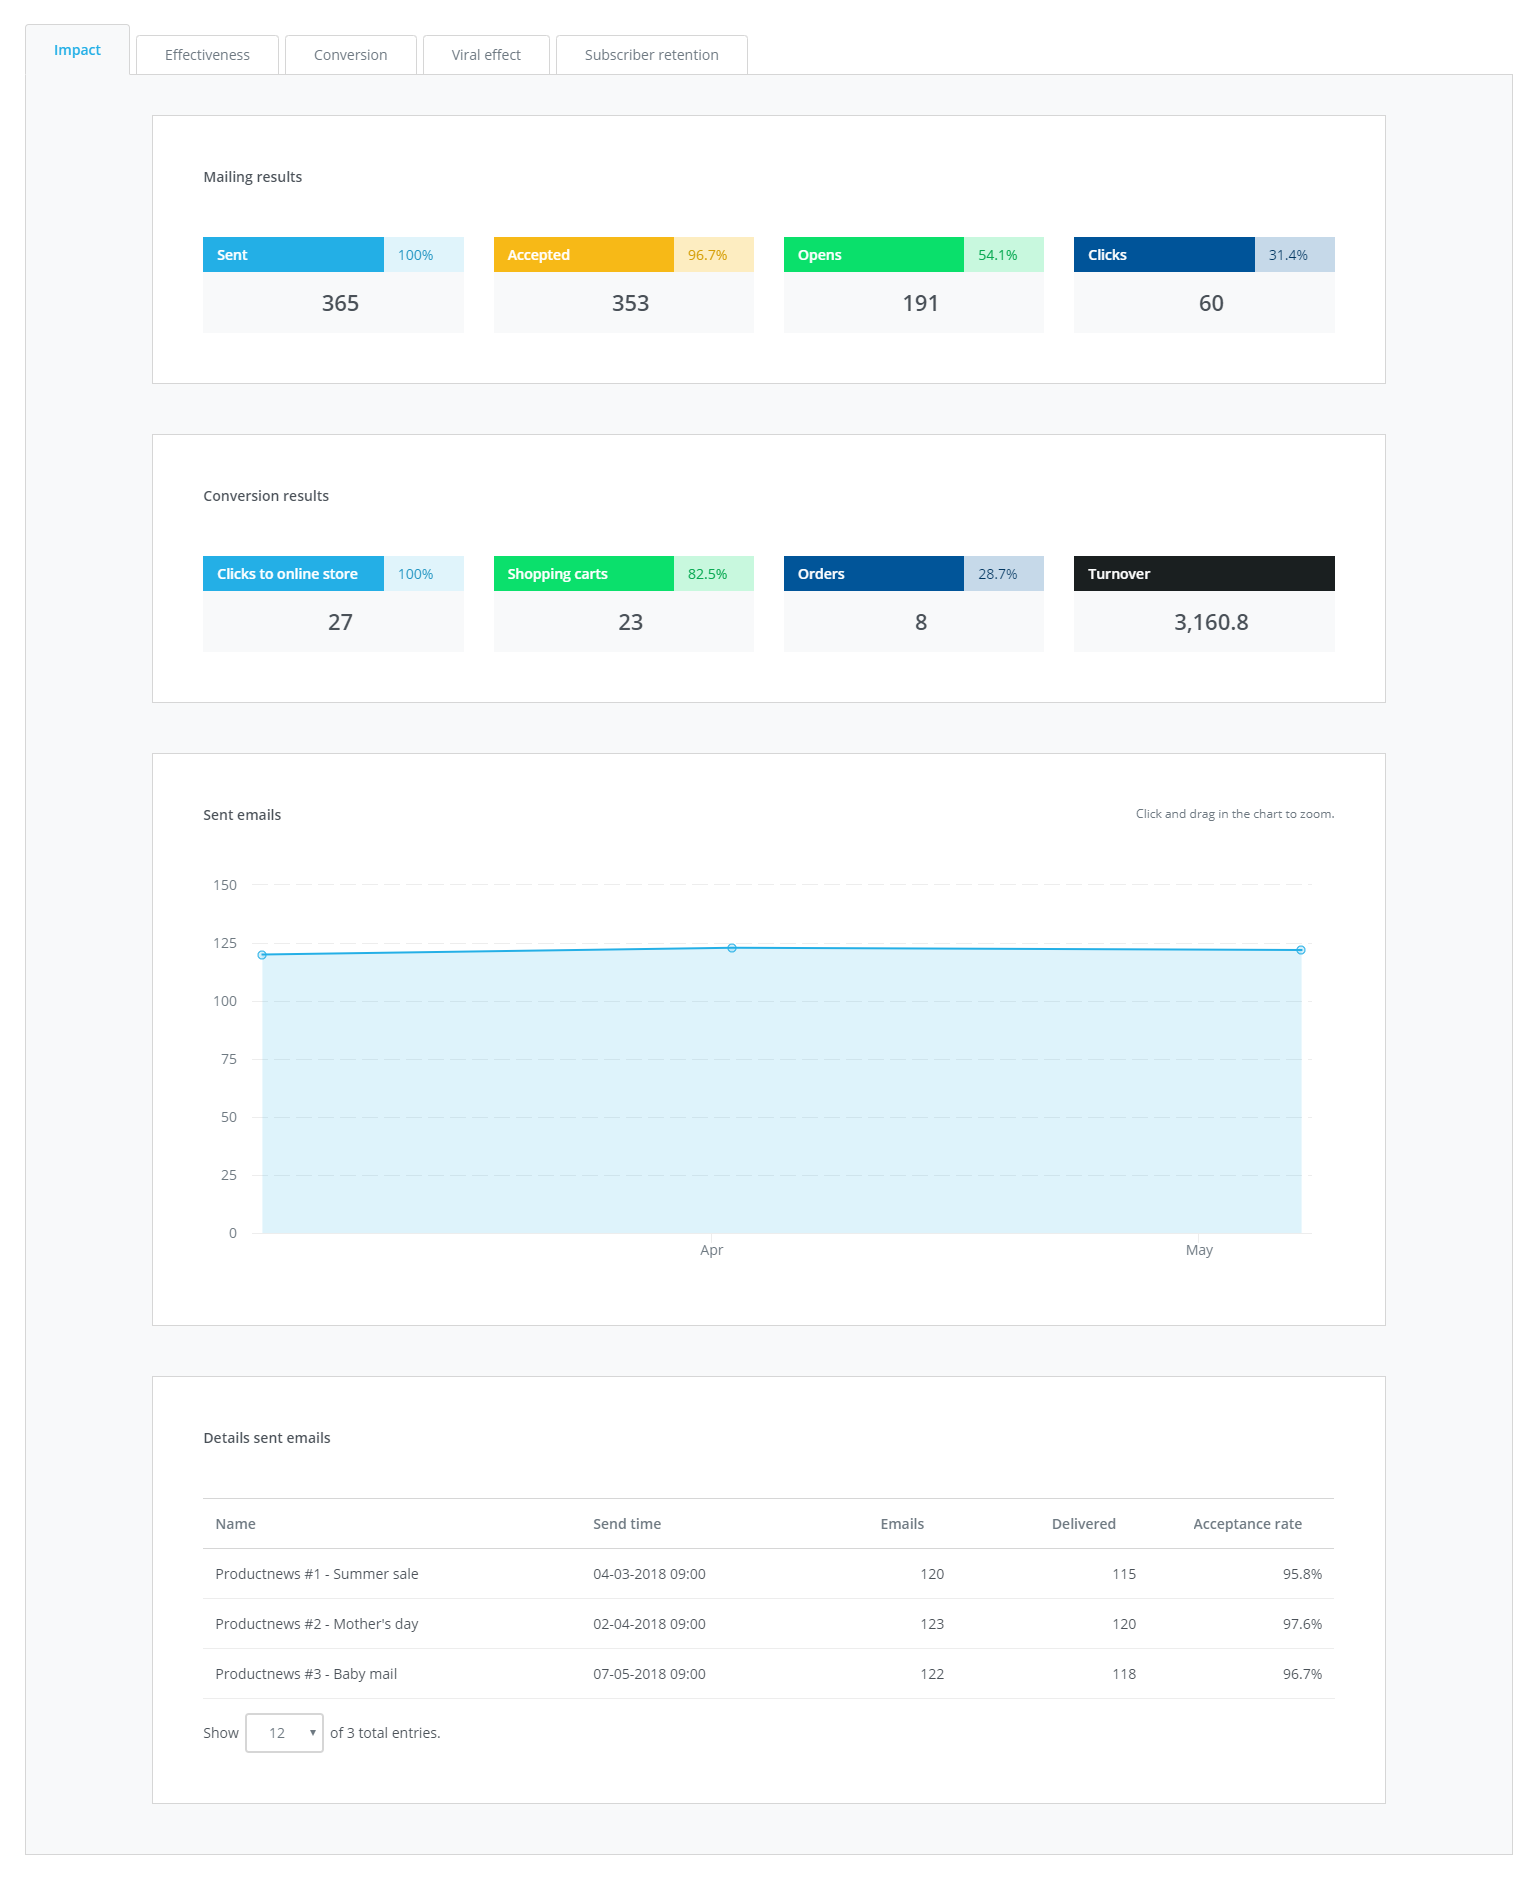
Task: Click 'Sent emails' chart title
Action: pos(242,815)
